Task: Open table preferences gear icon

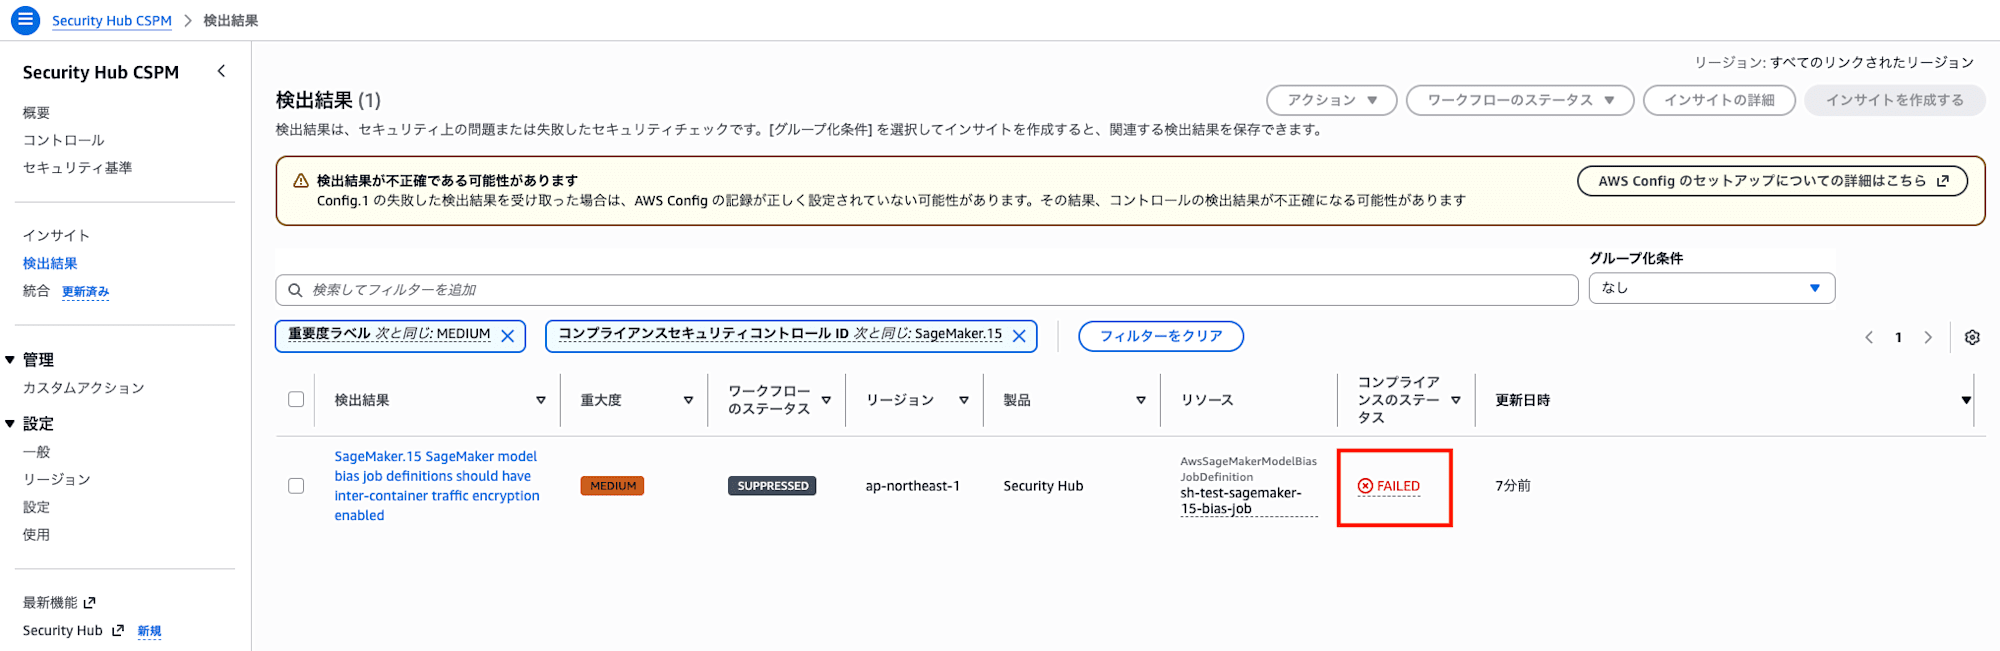Action: (x=1972, y=337)
